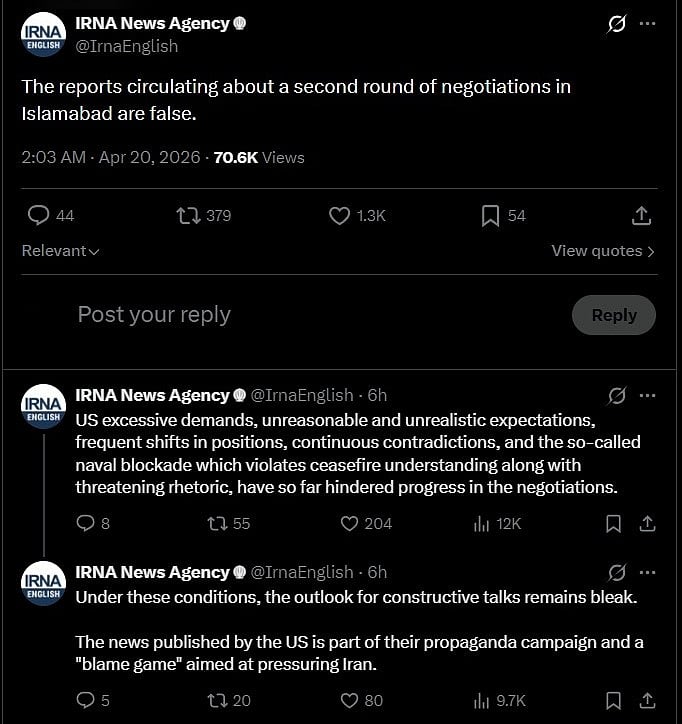Reply to the post with 5 comments
682x724 pixels.
click(x=86, y=700)
